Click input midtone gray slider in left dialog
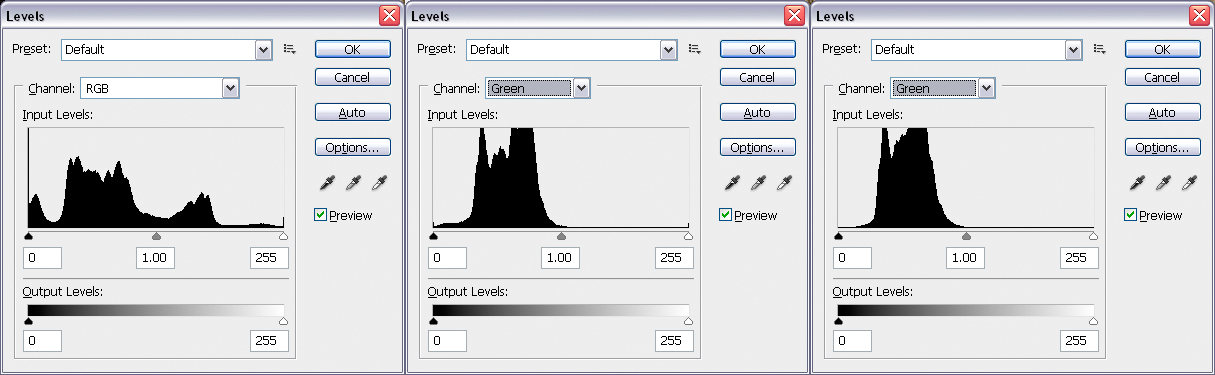Screen dimensions: 1215x375 [x=156, y=237]
